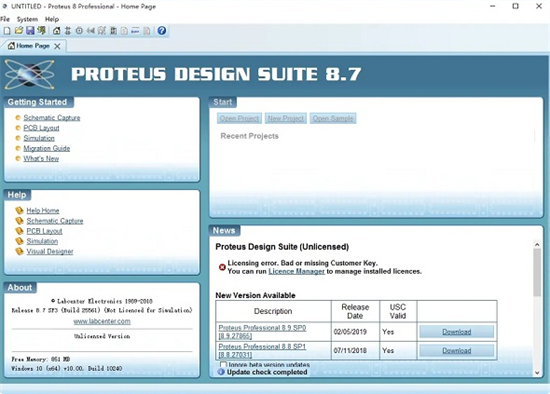Image resolution: width=550 pixels, height=394 pixels.
Task: Open the System menu
Action: [27, 19]
